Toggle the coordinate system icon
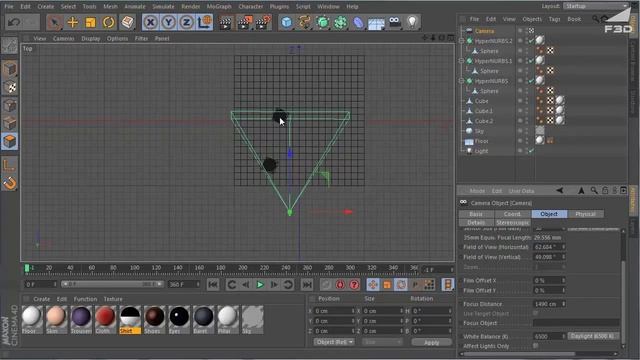640x360 pixels. (204, 22)
